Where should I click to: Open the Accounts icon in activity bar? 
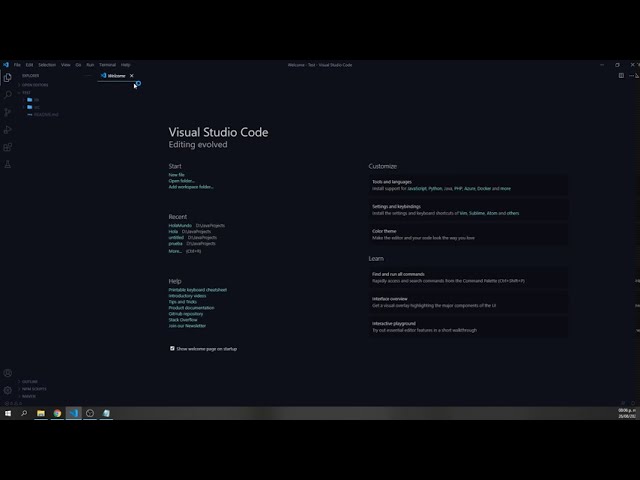tap(7, 373)
